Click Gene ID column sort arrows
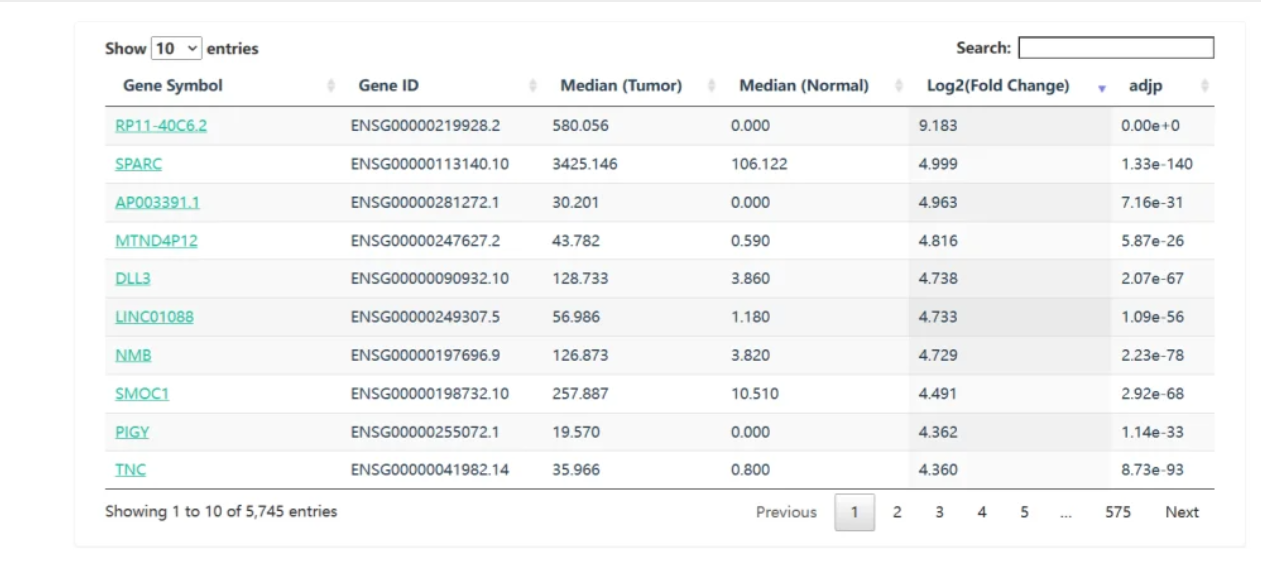This screenshot has width=1261, height=586. coord(532,87)
